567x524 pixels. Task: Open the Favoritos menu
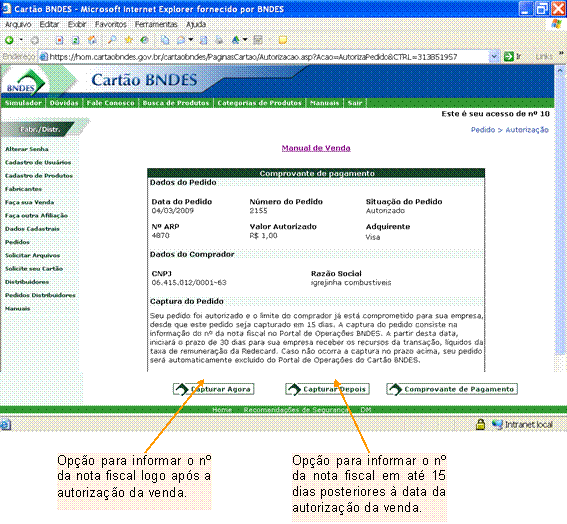[x=111, y=25]
